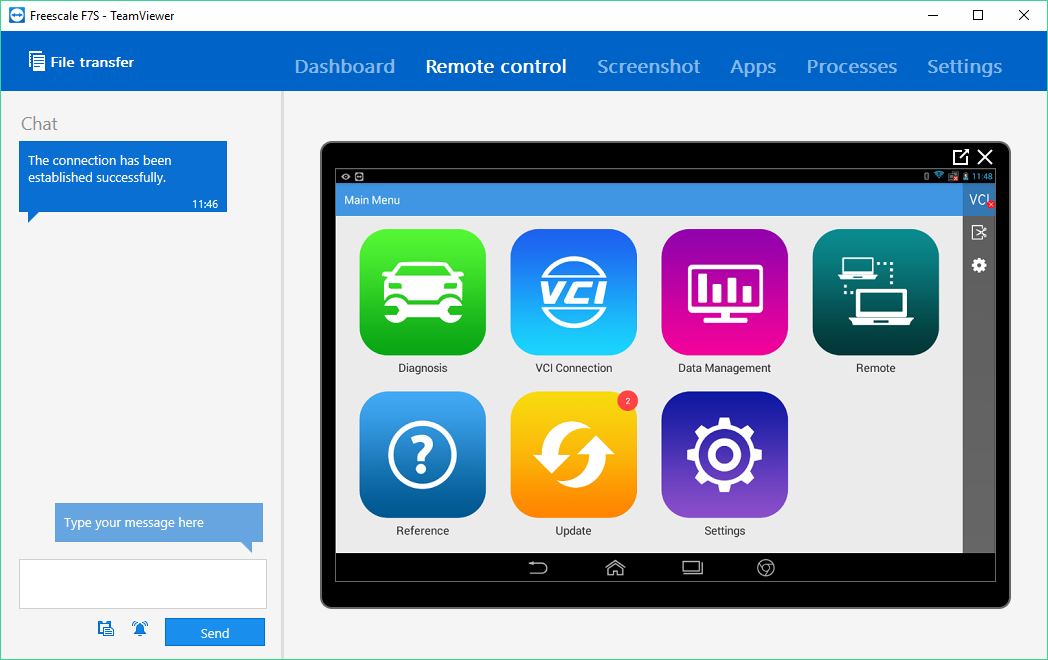Switch to TeamViewer Settings tab
Viewport: 1048px width, 660px height.
[964, 67]
